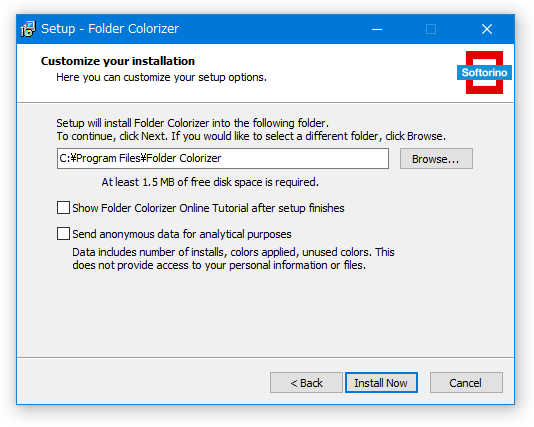
Task: Minimize the Setup window
Action: point(377,29)
